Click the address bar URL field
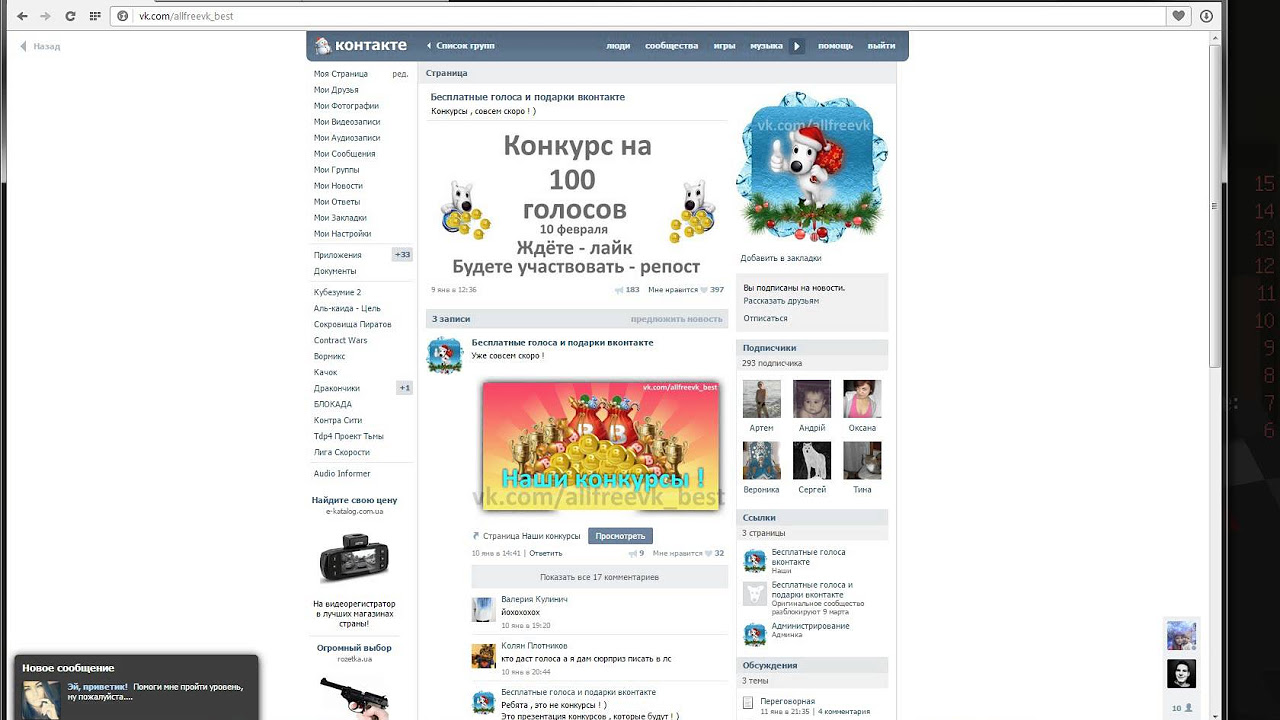 pos(640,16)
